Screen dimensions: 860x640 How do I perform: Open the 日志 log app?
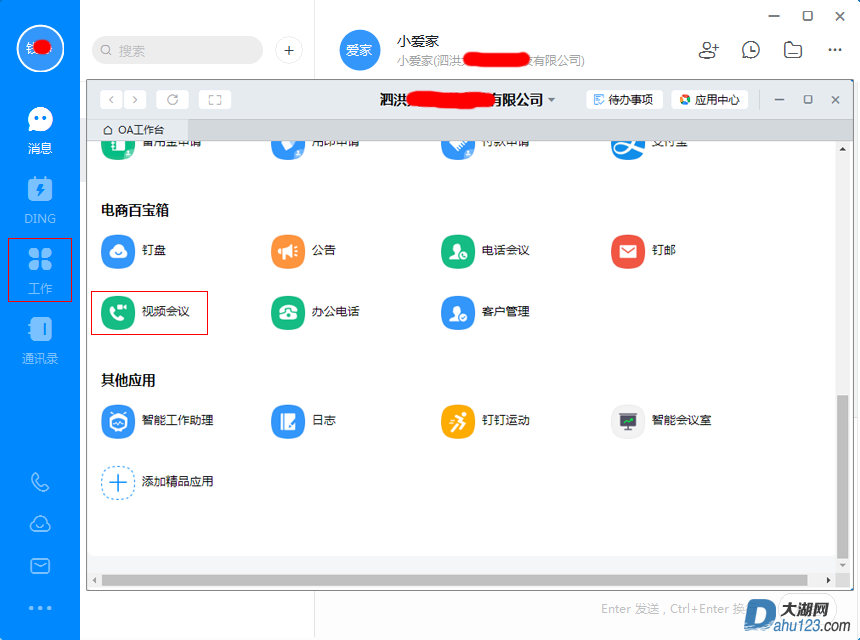point(303,421)
